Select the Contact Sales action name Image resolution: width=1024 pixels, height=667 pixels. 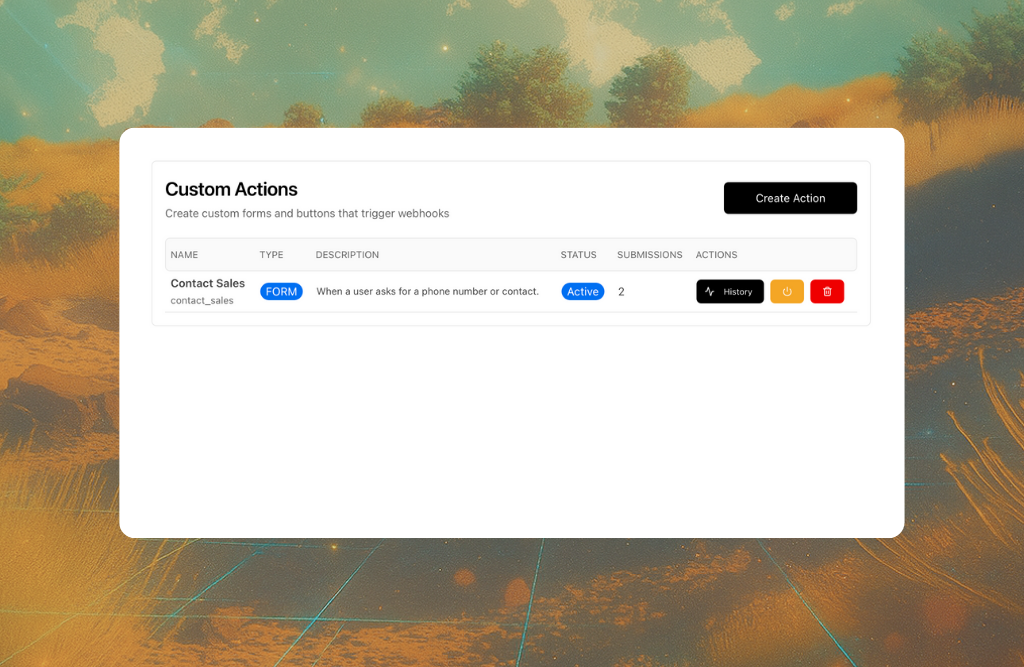(x=208, y=284)
